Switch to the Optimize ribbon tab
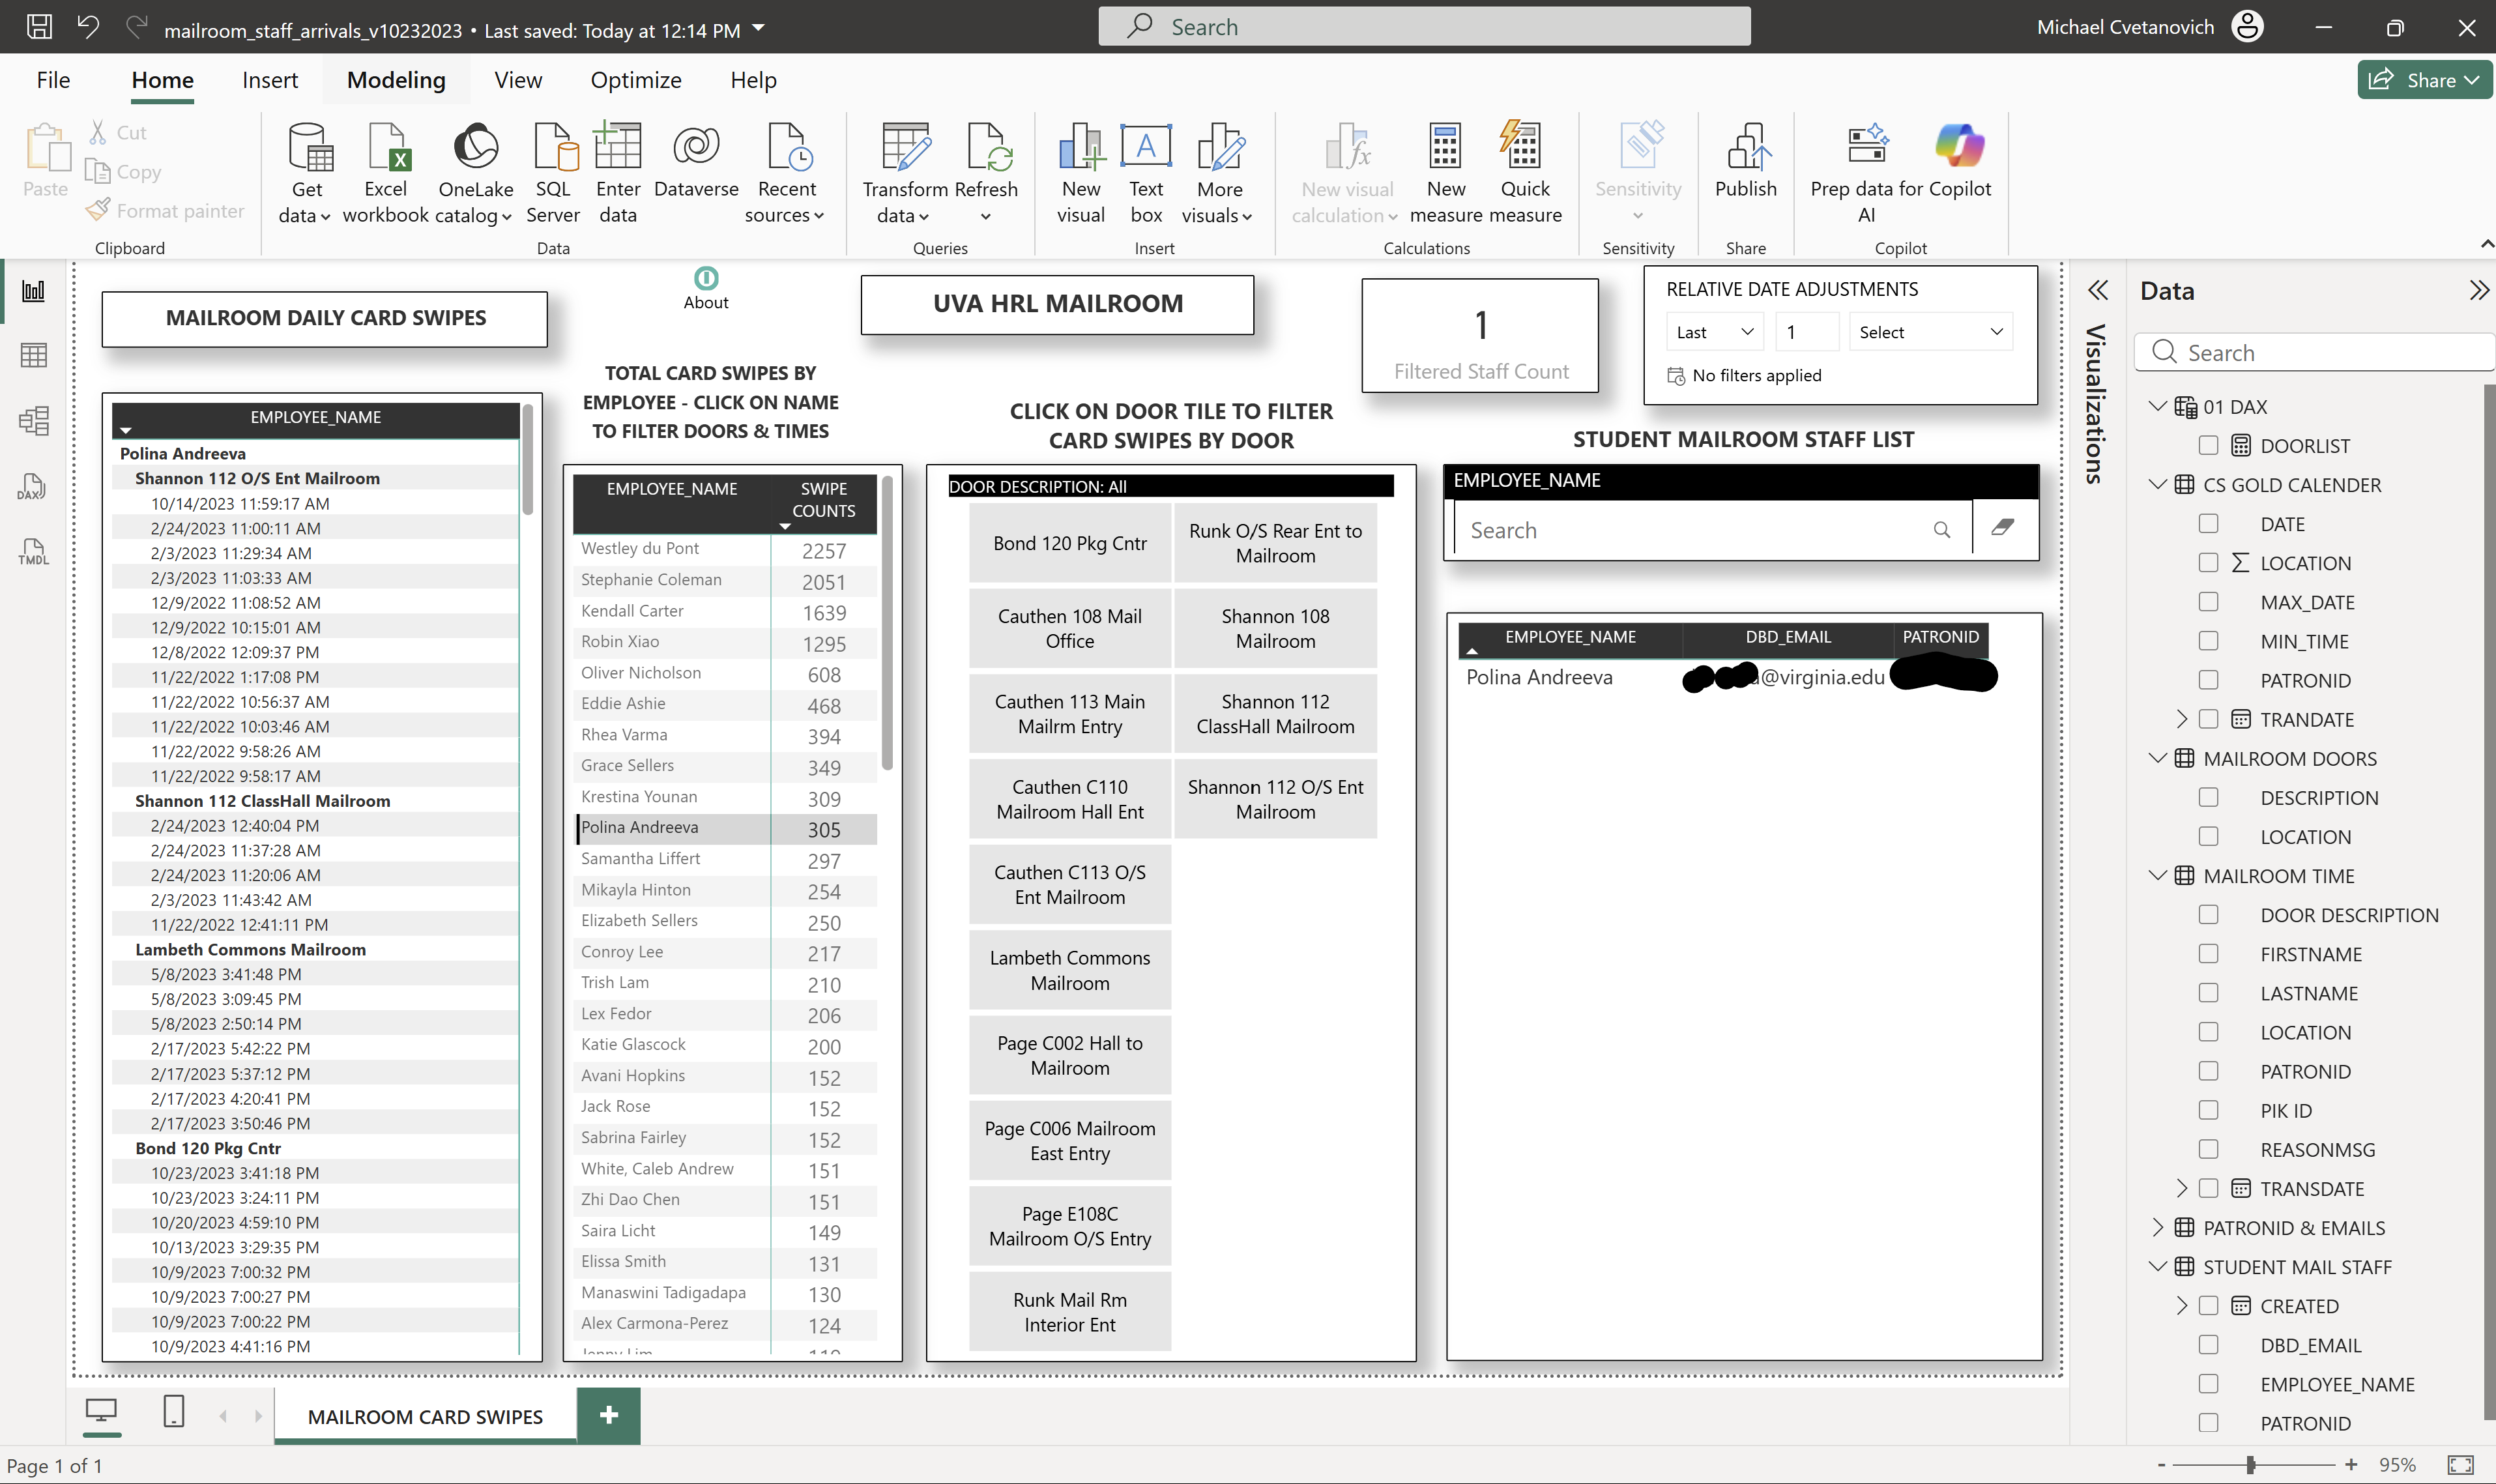The image size is (2496, 1484). pos(636,80)
